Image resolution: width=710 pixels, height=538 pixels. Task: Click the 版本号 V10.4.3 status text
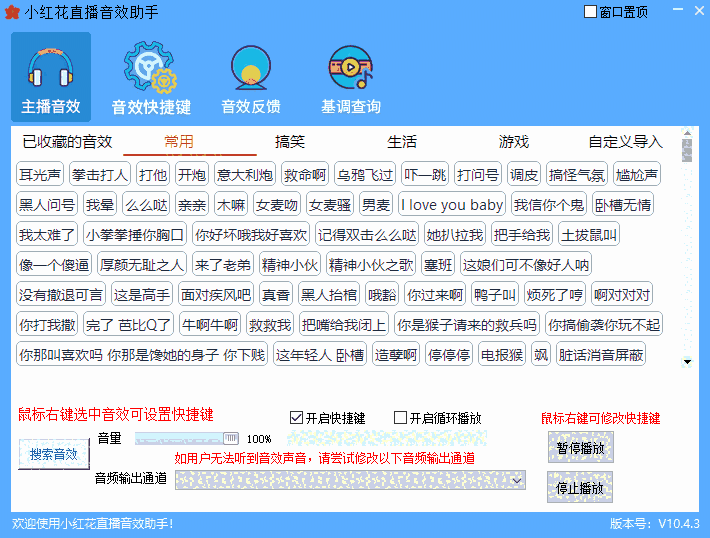click(654, 524)
